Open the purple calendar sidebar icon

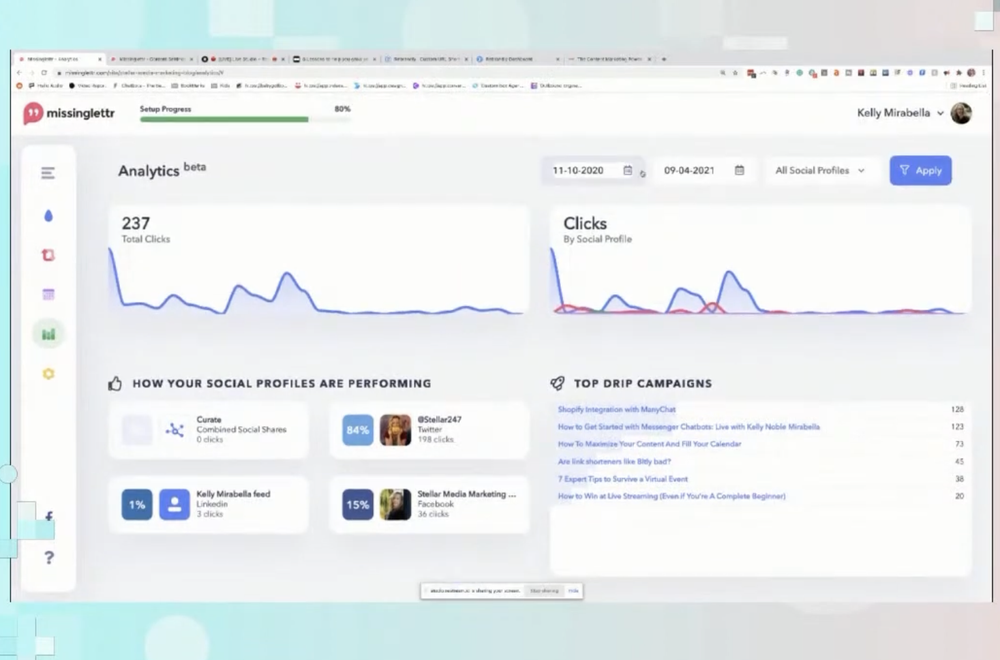pos(48,295)
